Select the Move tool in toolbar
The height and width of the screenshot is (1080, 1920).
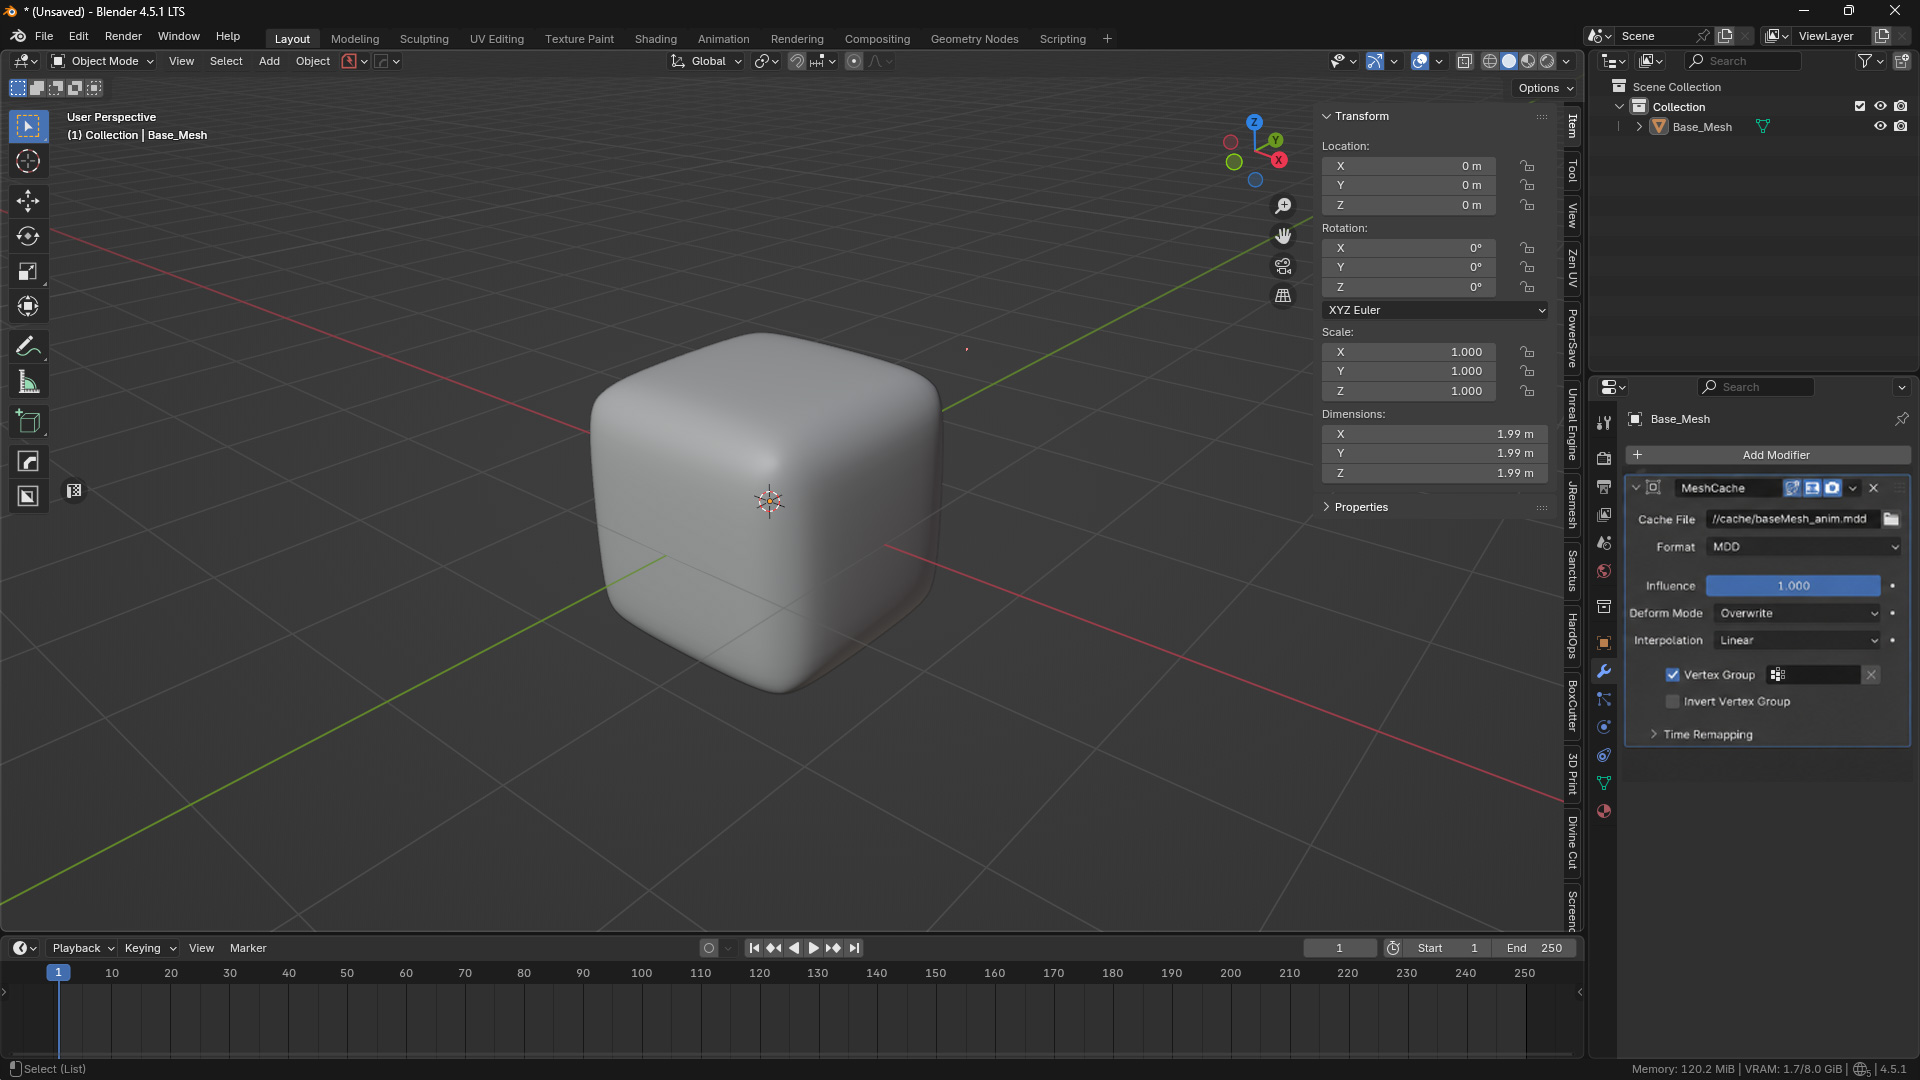(x=28, y=201)
